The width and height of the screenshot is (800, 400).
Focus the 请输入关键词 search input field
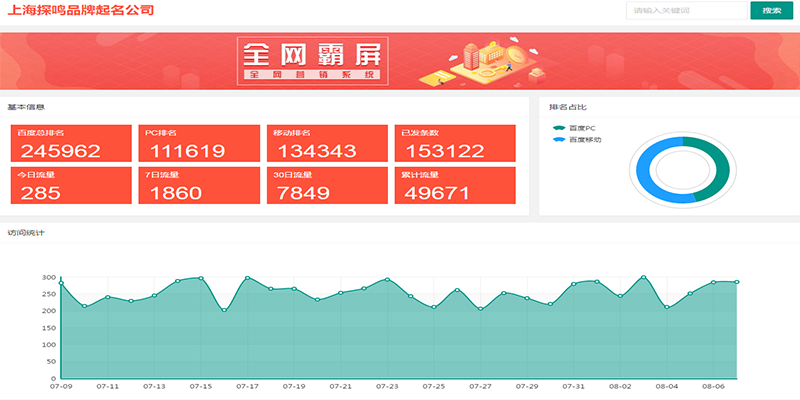tap(686, 11)
